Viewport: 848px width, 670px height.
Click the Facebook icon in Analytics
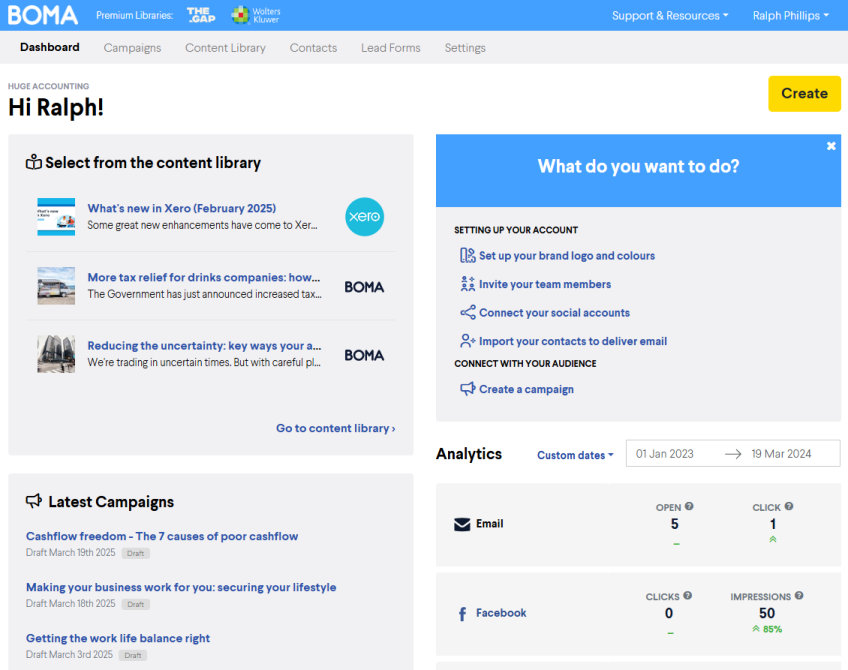462,613
